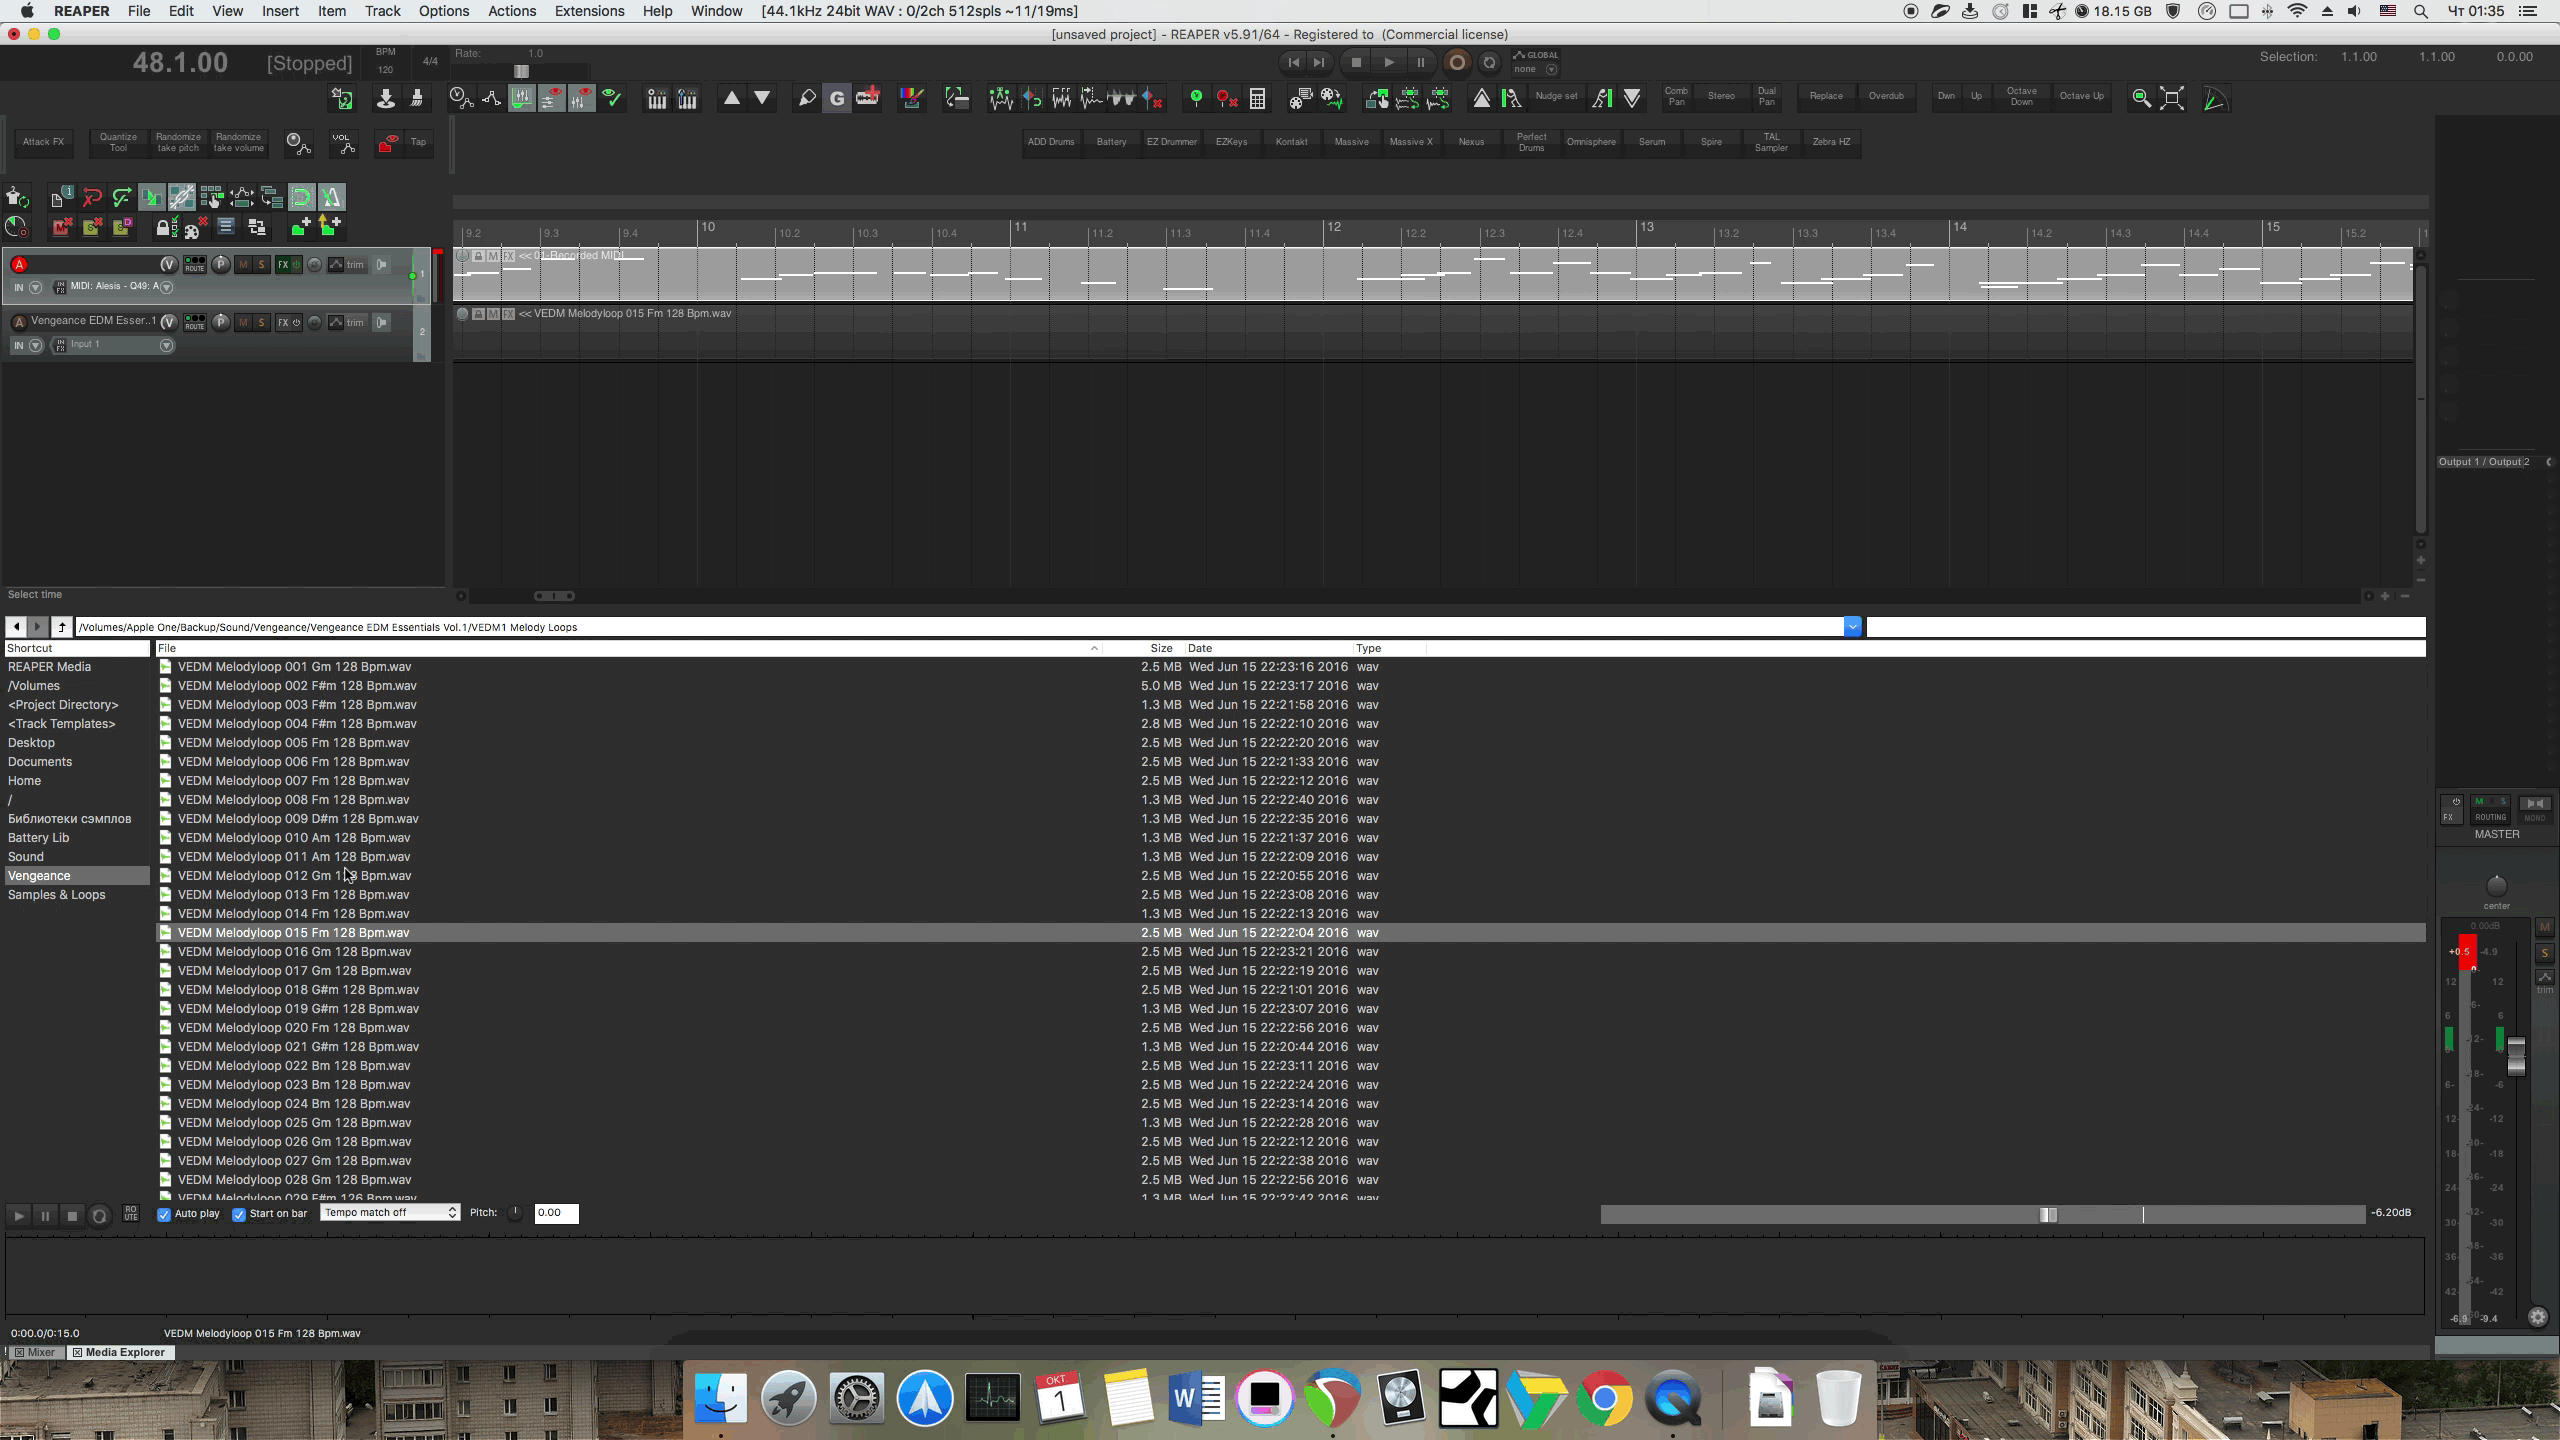
Task: Click the Omnisphere instrument button
Action: (1590, 142)
